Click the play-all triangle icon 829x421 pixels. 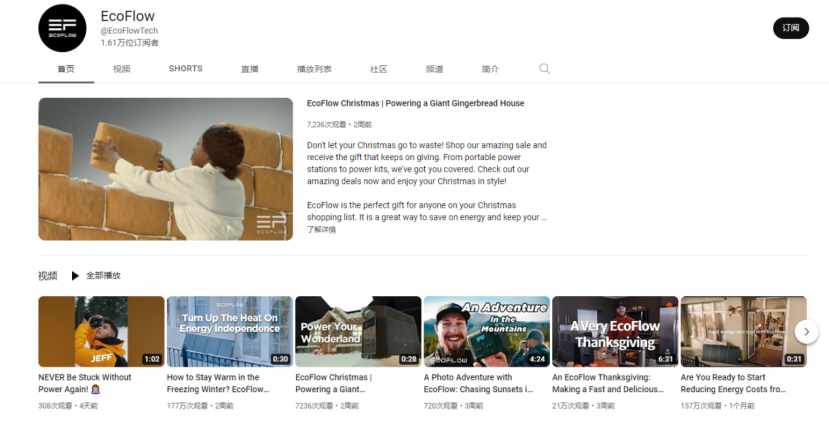75,276
